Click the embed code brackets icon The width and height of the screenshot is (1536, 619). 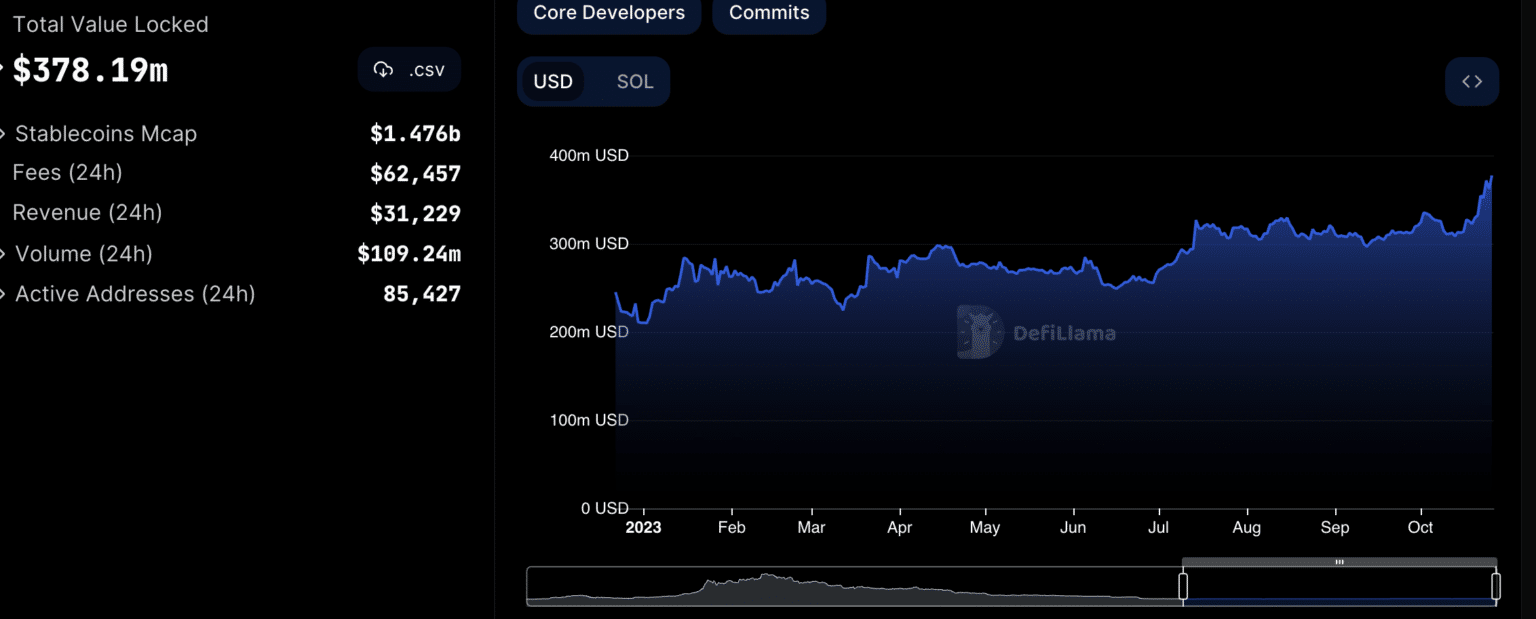coord(1471,82)
